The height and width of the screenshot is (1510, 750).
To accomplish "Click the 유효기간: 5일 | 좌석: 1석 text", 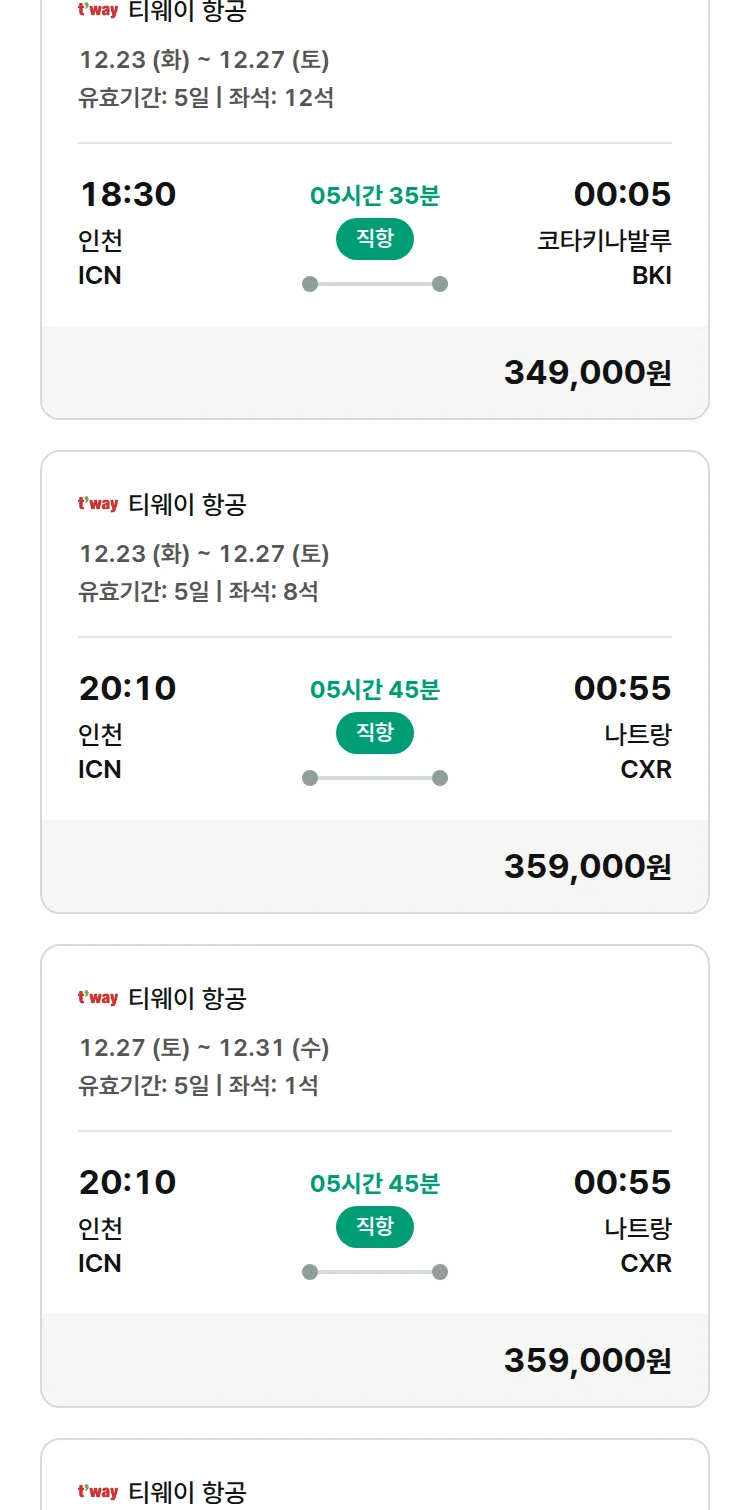I will [198, 1086].
